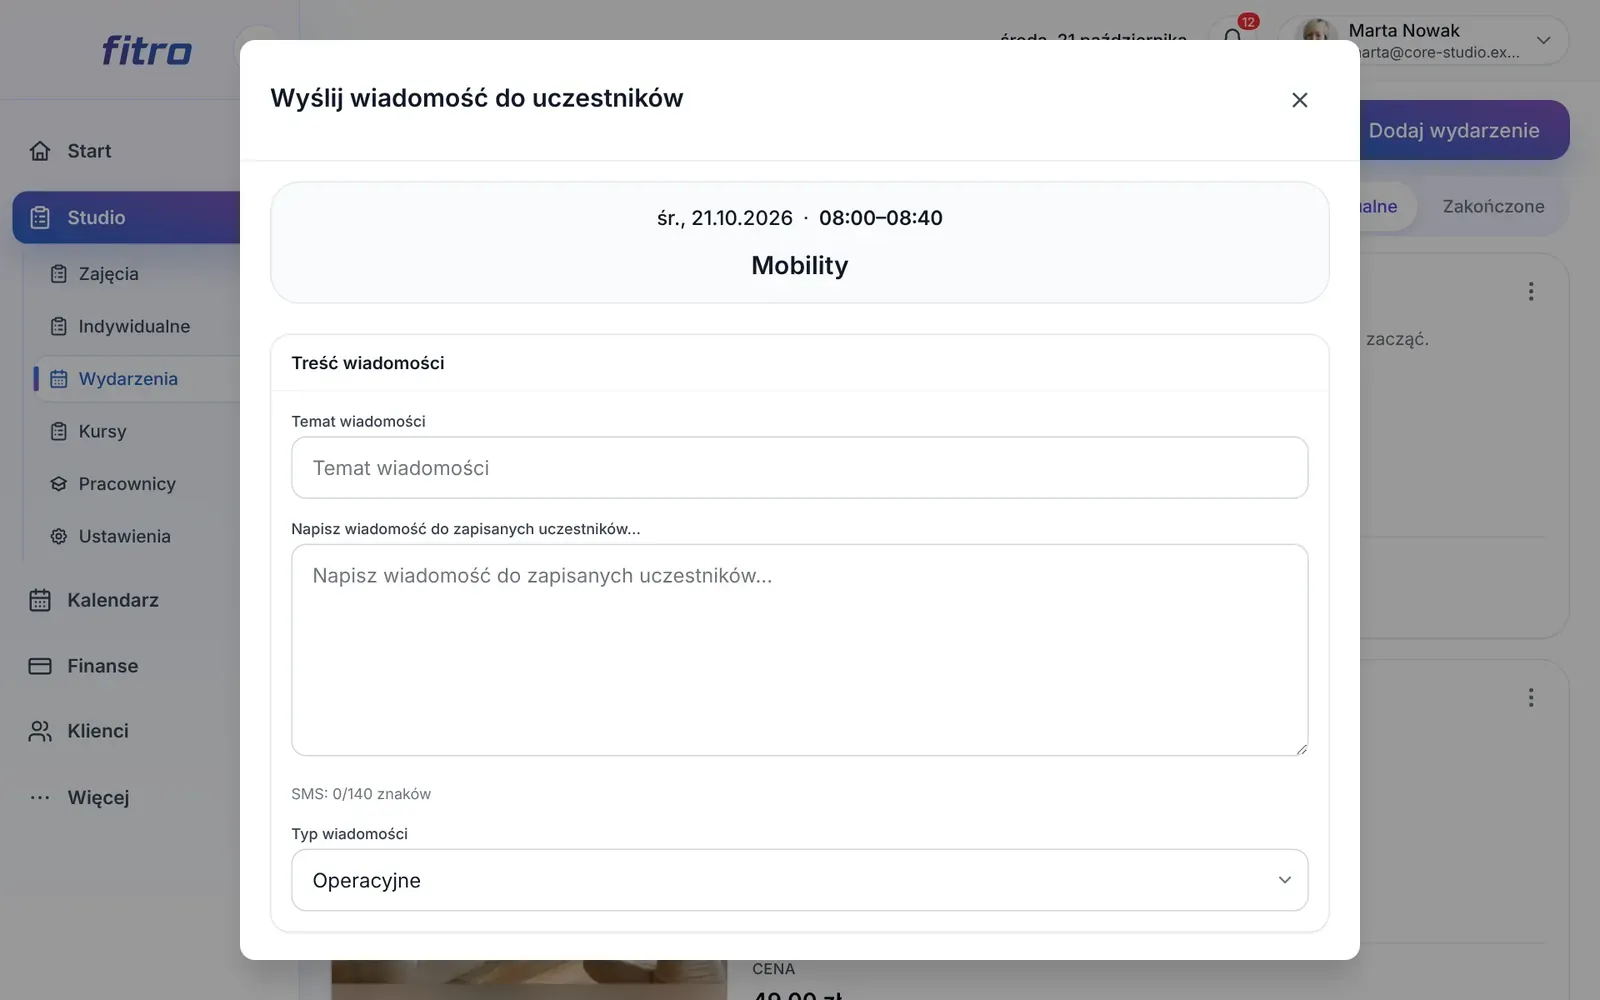Viewport: 1600px width, 1000px height.
Task: Click the Mobility event title in the dialog
Action: [x=800, y=265]
